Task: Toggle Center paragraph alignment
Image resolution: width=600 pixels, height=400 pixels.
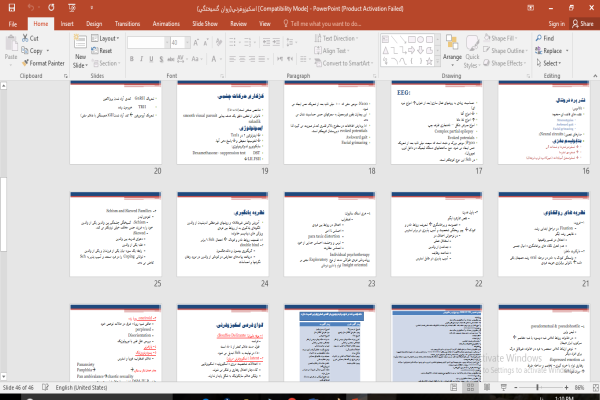Action: pyautogui.click(x=242, y=59)
